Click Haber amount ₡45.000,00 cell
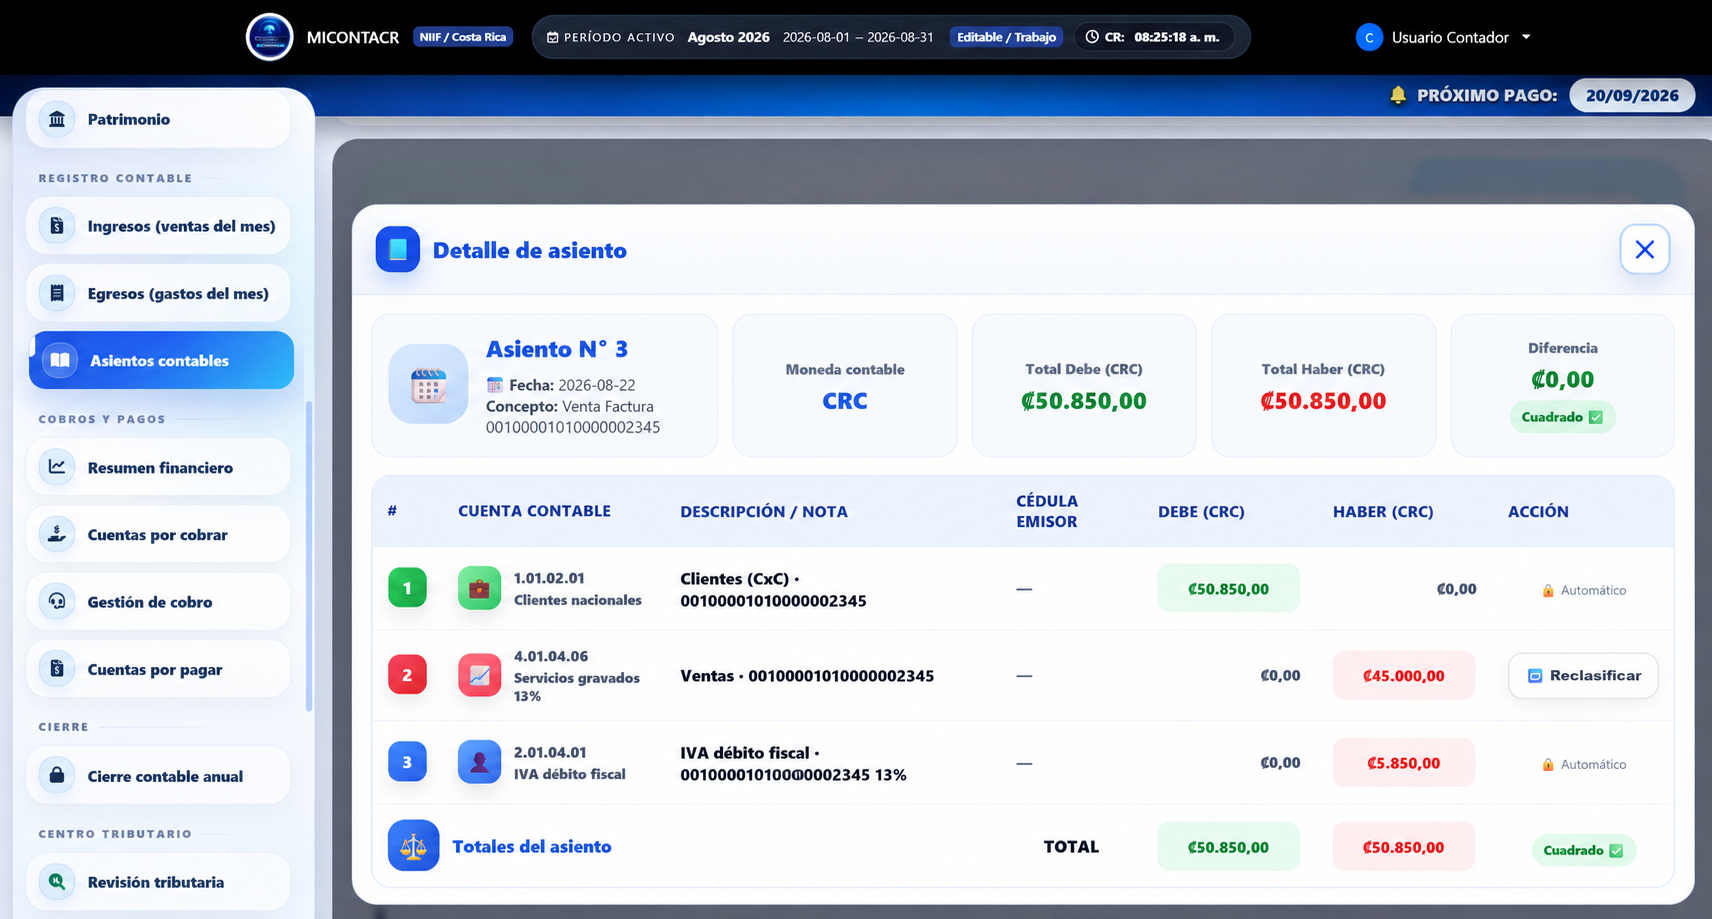The image size is (1712, 919). [1403, 676]
